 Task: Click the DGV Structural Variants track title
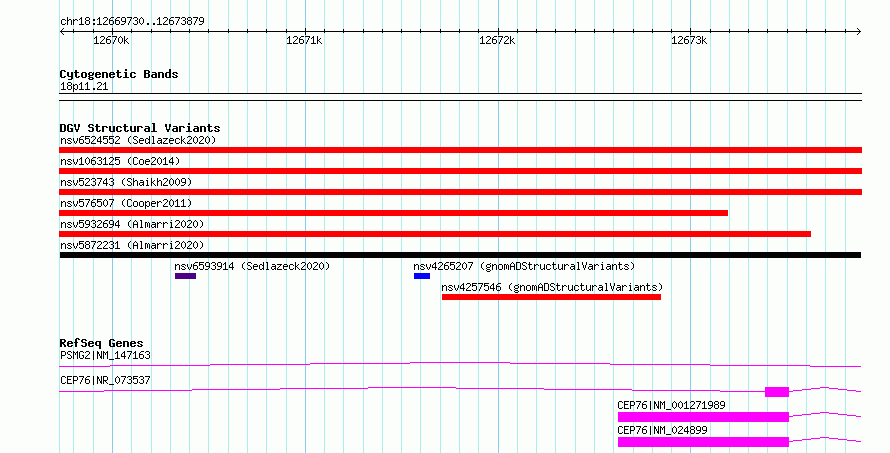click(140, 128)
